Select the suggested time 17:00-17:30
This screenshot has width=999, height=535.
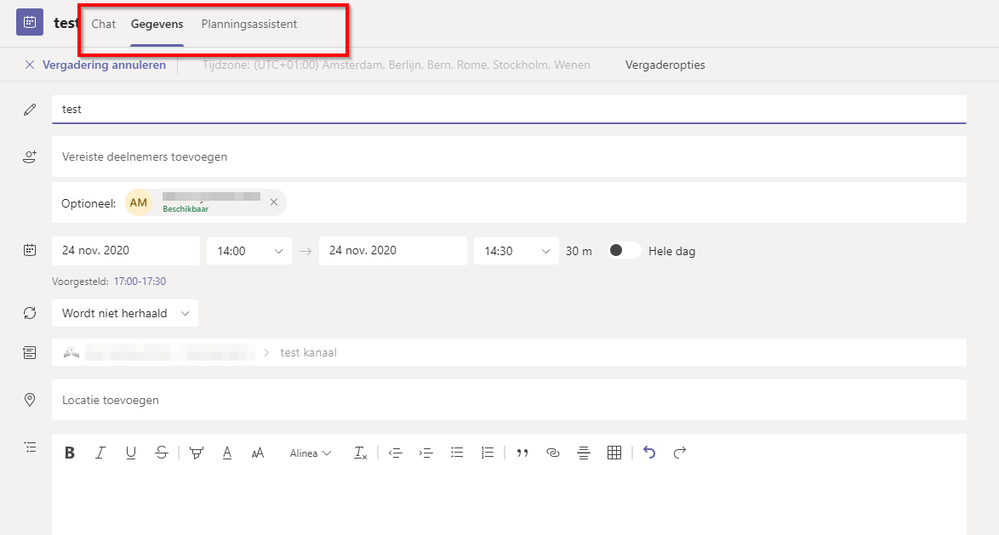point(140,282)
